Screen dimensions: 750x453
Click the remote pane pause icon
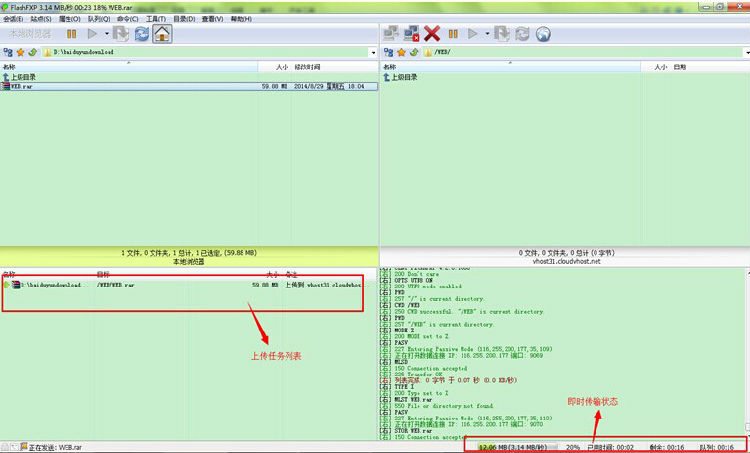point(452,33)
